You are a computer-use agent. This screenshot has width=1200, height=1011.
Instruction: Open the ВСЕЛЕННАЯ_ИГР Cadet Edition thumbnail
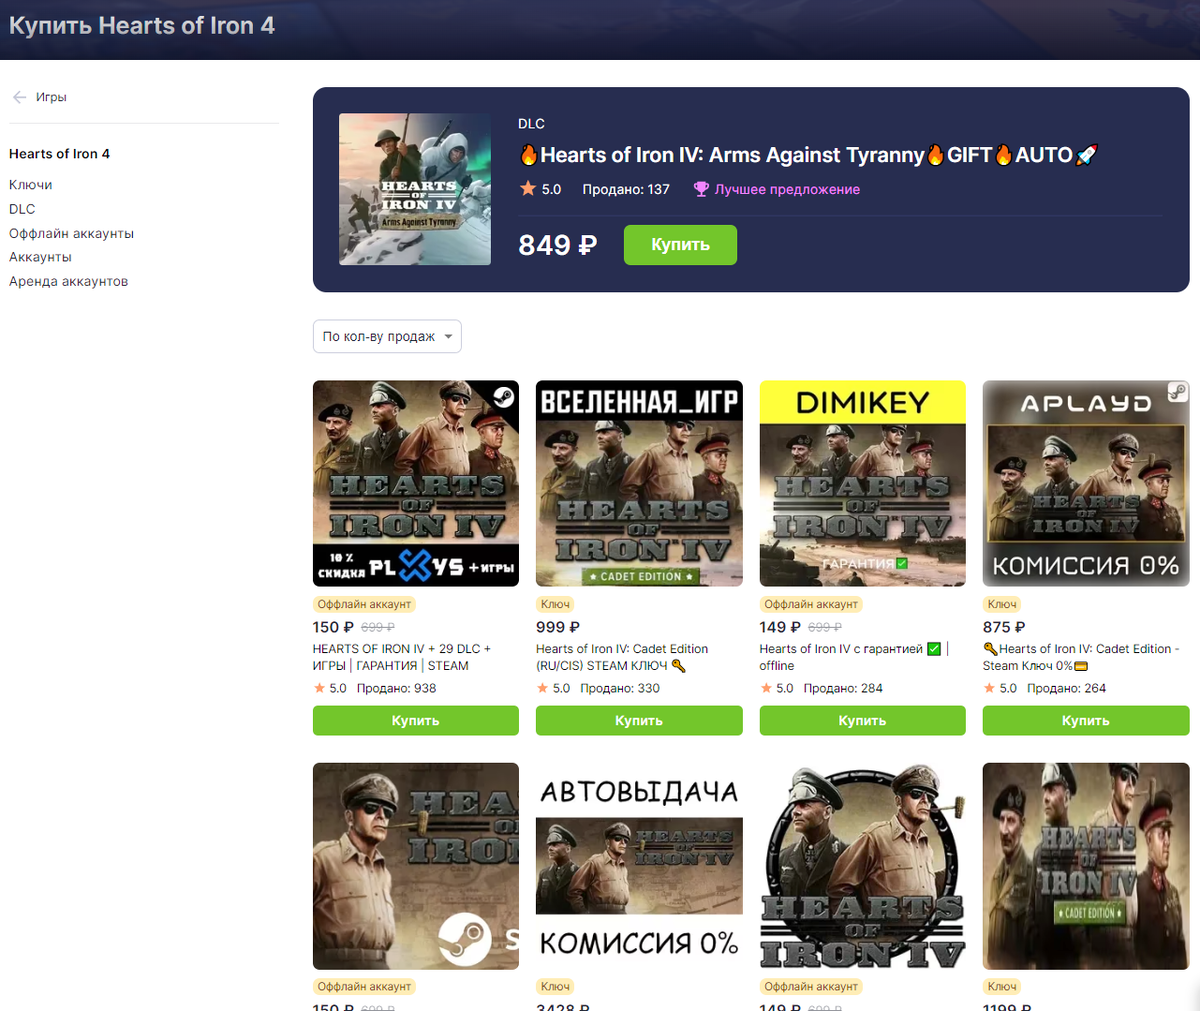pos(639,483)
